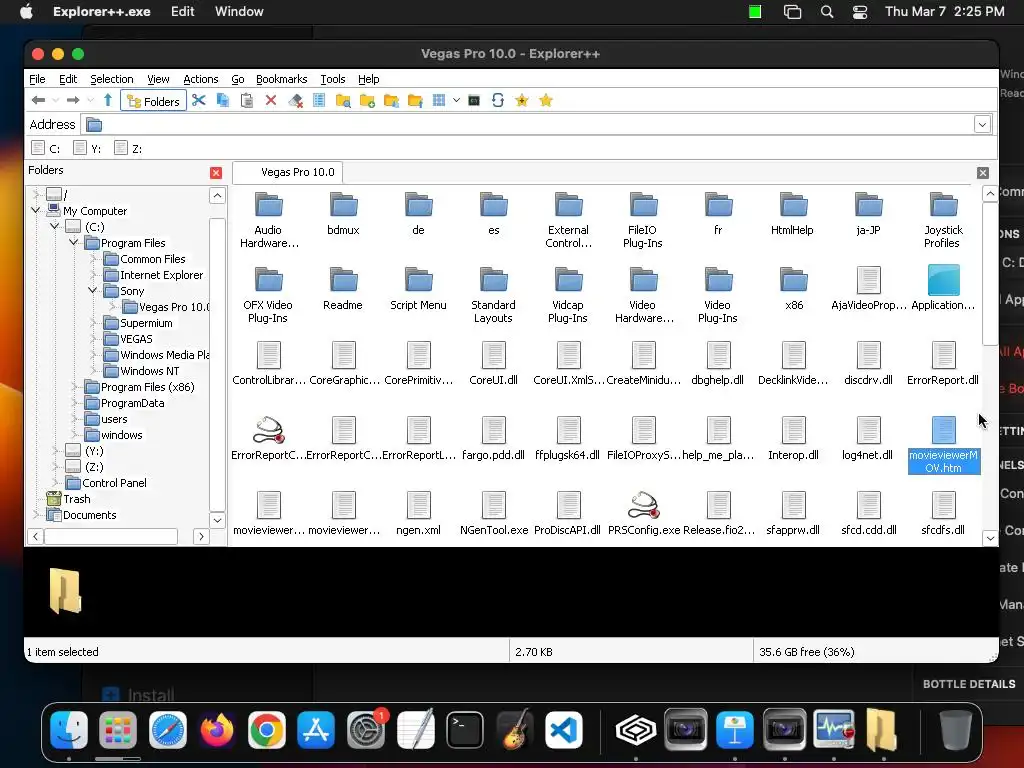Screen dimensions: 1024x768
Task: Select the Script Menu folder
Action: tap(418, 289)
